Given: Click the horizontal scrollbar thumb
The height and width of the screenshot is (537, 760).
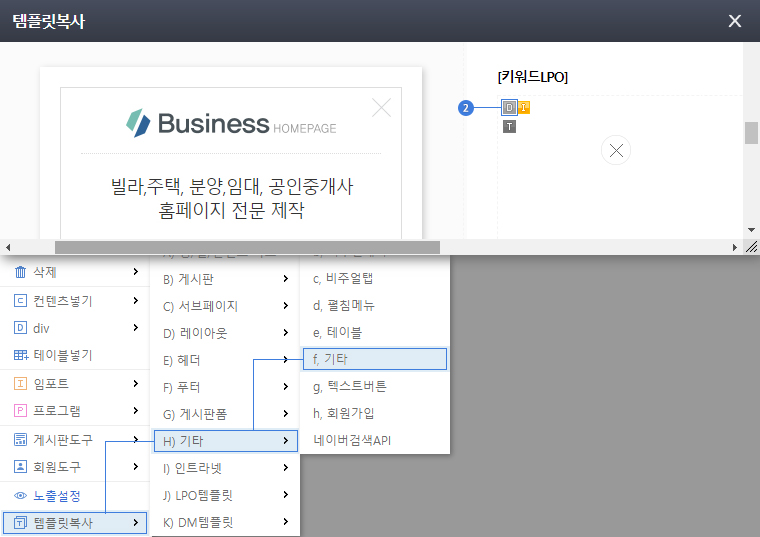Looking at the screenshot, I should point(246,246).
